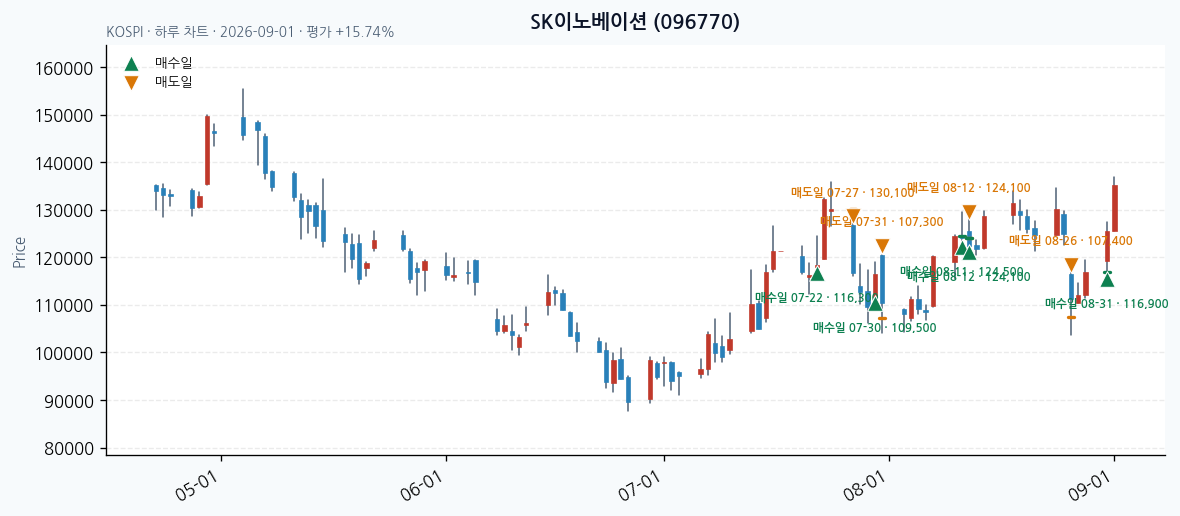Image resolution: width=1180 pixels, height=516 pixels.
Task: Select the 07-30 buy marker triangle
Action: coord(875,303)
